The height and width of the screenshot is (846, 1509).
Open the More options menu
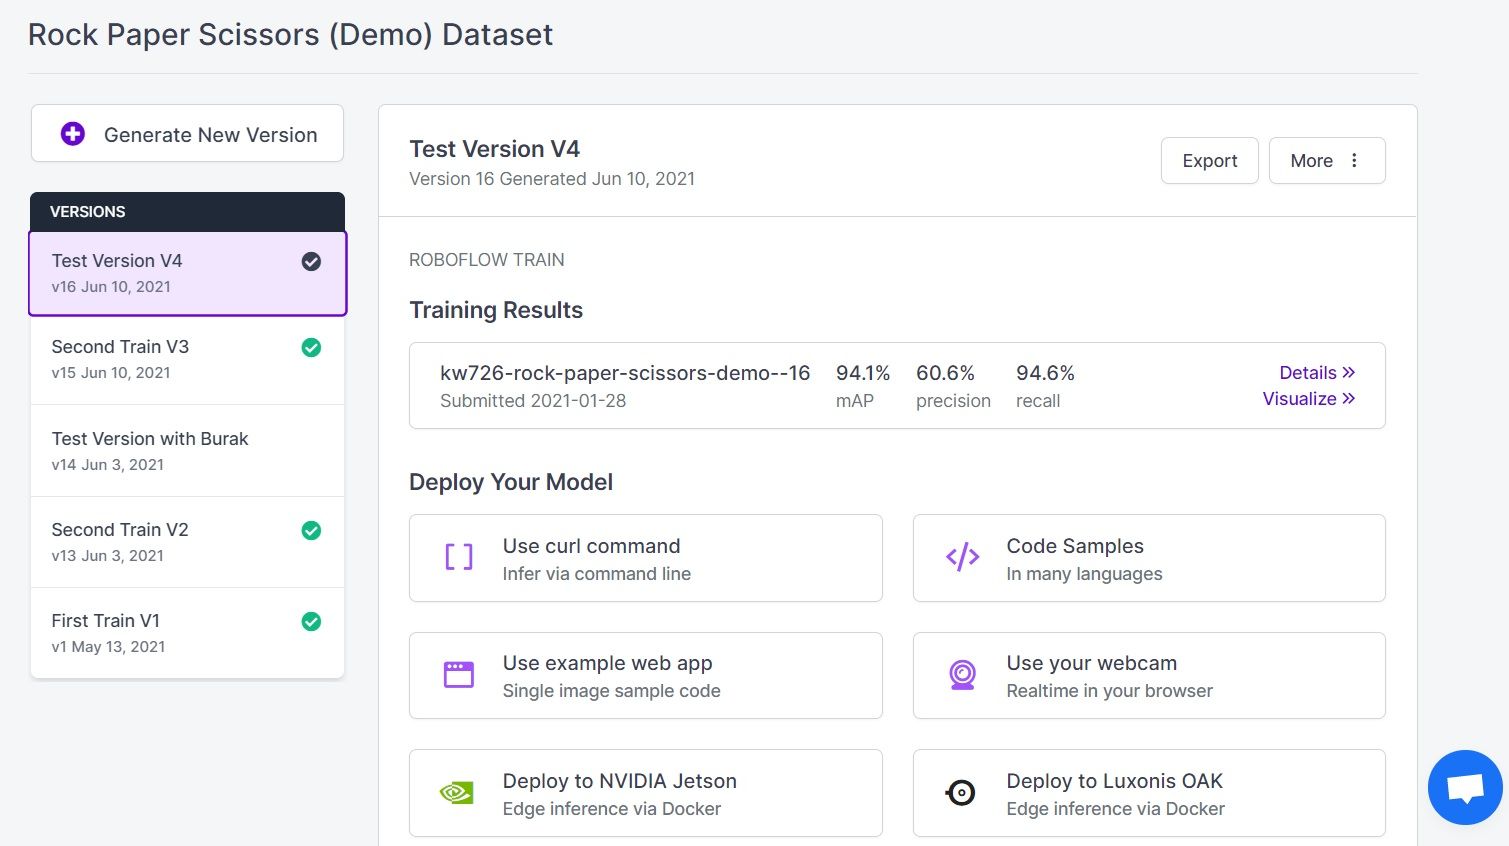tap(1327, 160)
